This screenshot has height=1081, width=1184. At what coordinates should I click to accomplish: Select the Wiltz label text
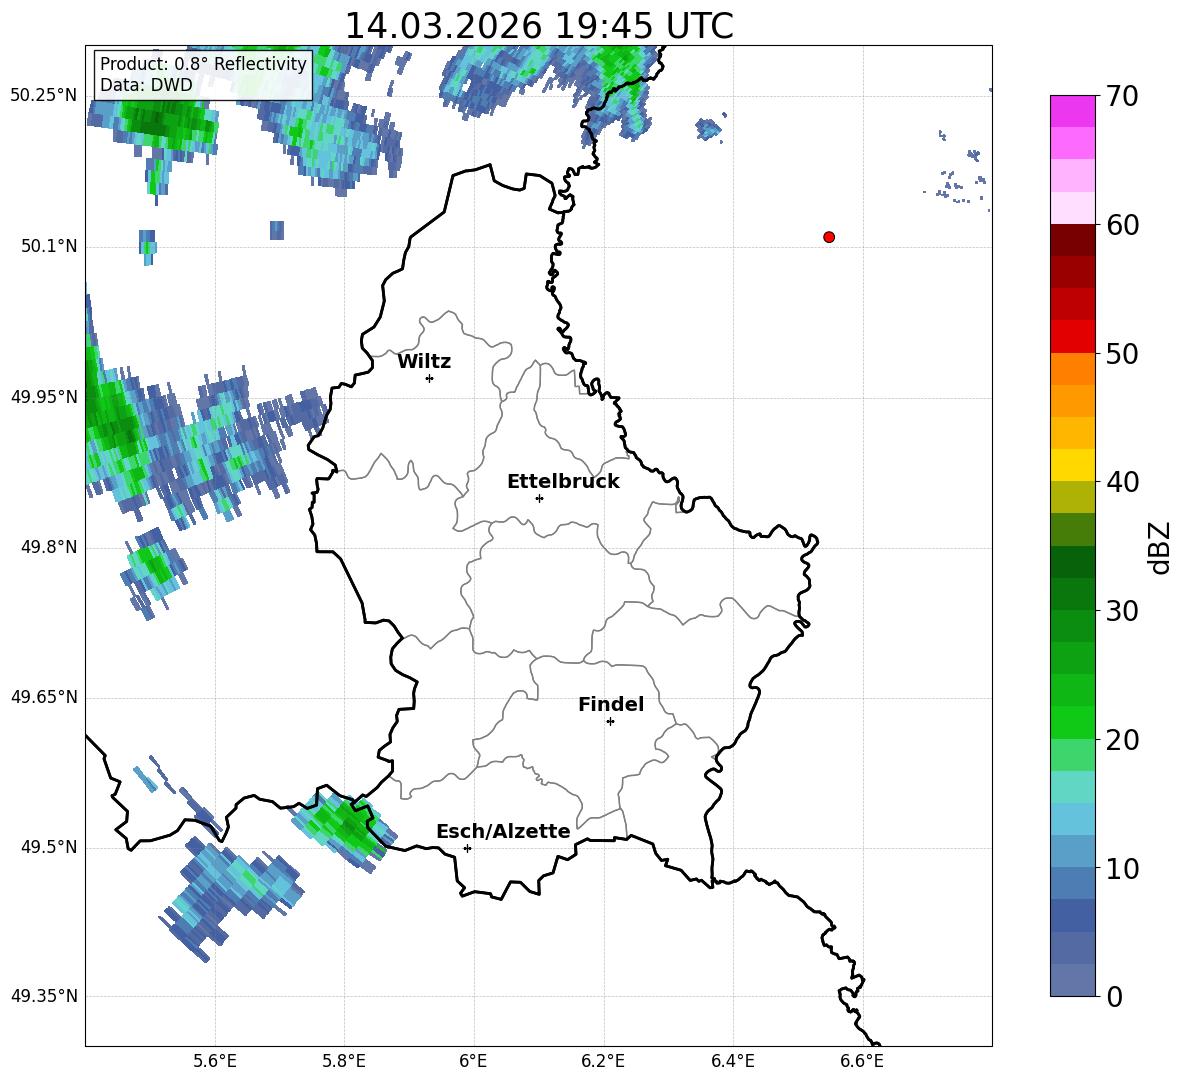[x=424, y=362]
